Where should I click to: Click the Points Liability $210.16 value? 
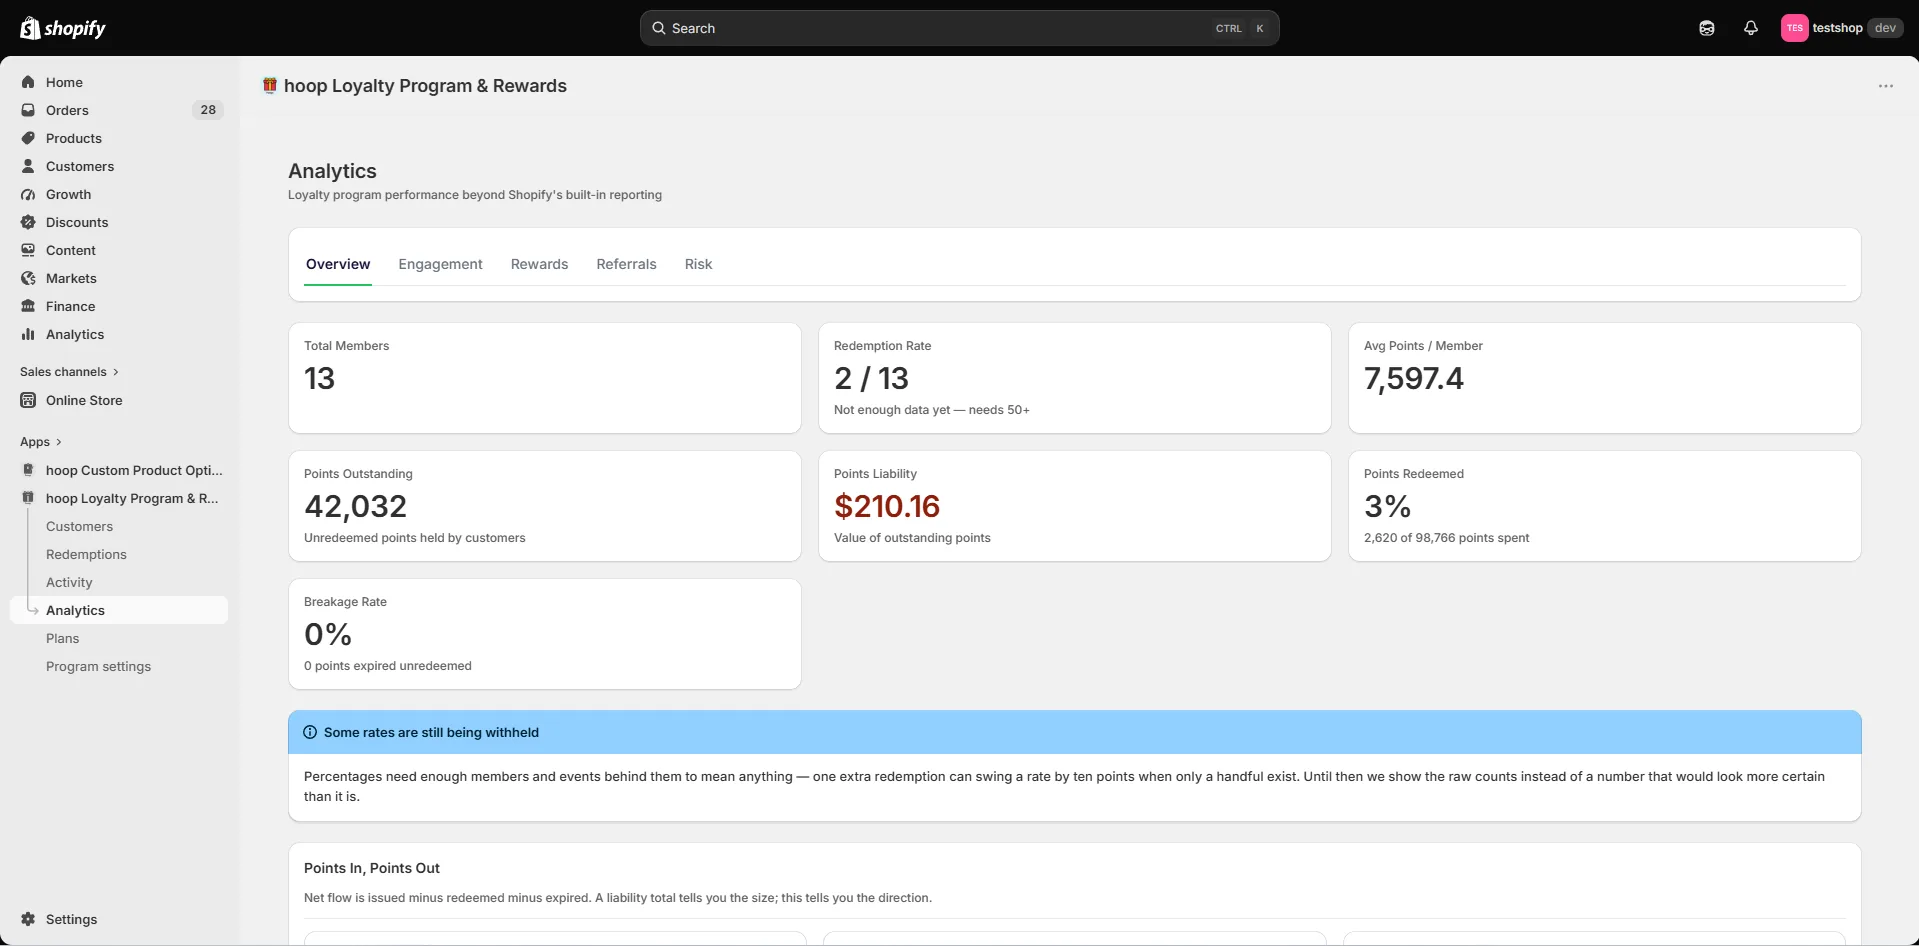pyautogui.click(x=887, y=506)
